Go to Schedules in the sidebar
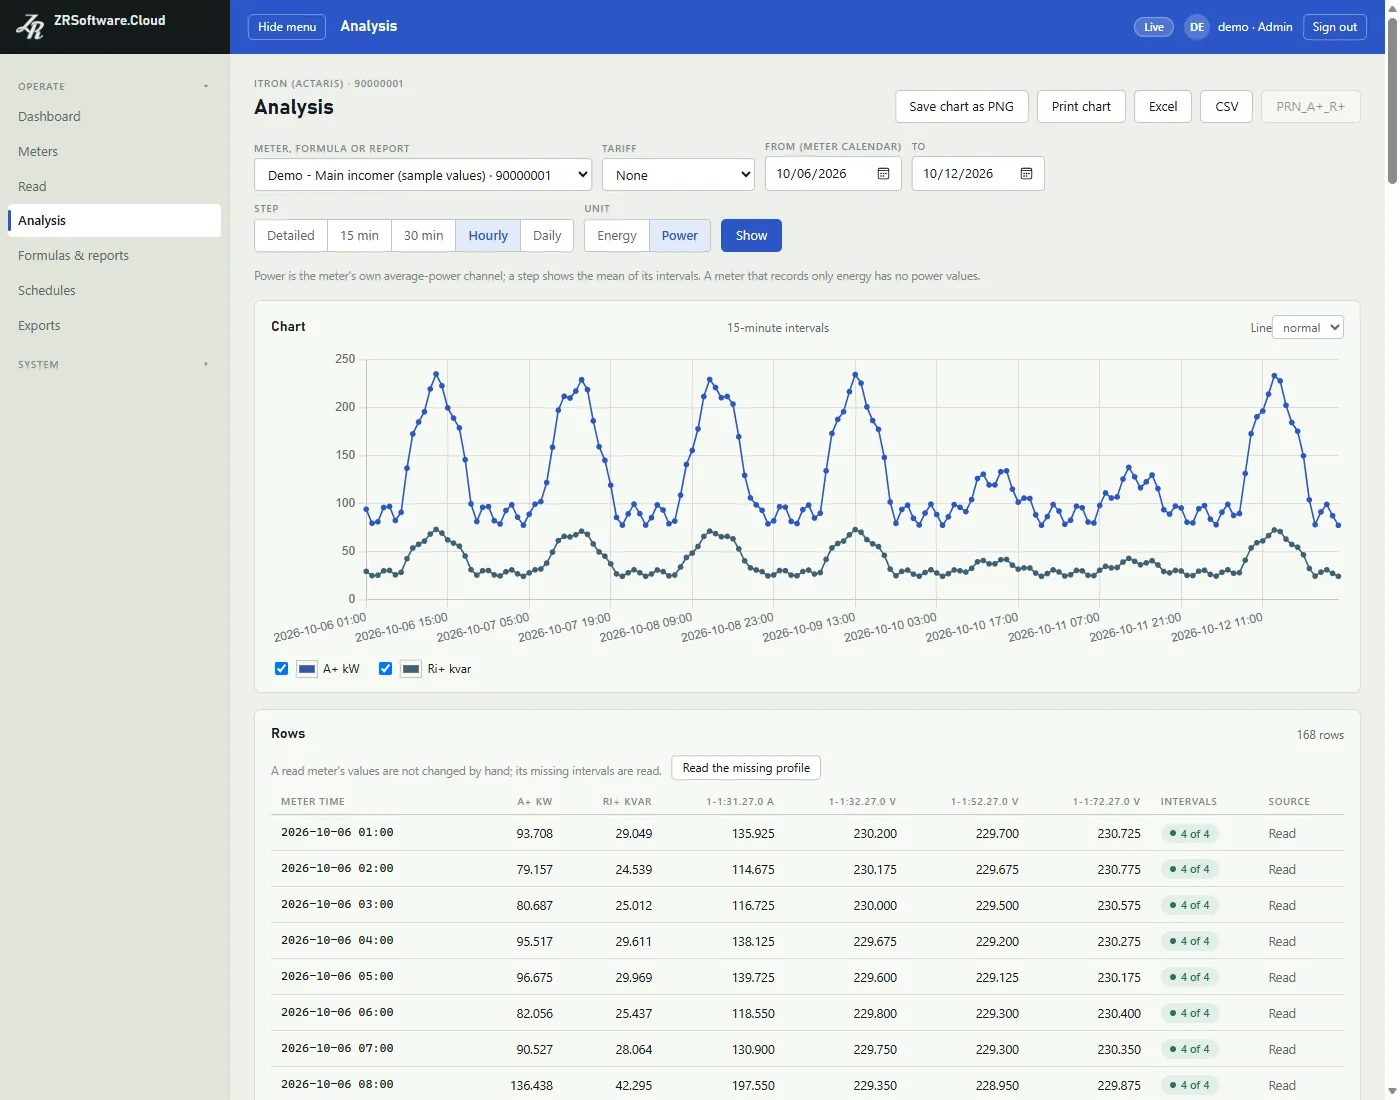Viewport: 1400px width, 1100px height. [114, 291]
